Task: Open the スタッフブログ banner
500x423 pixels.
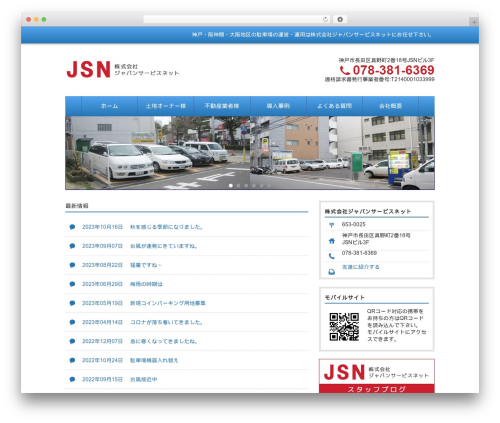Action: [377, 376]
